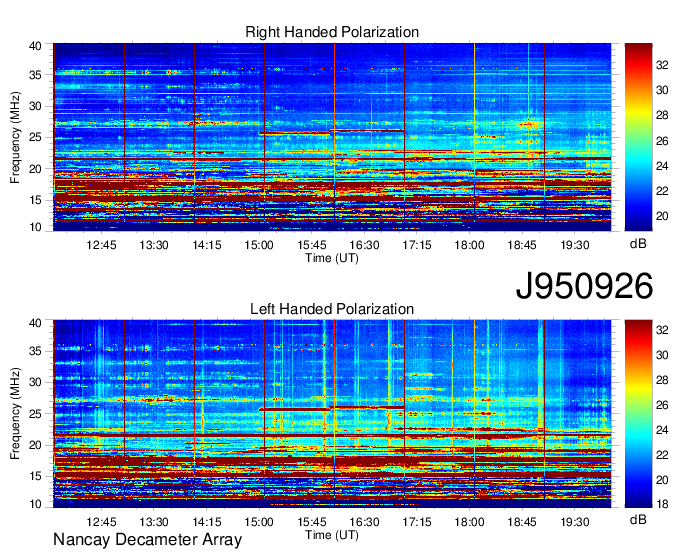Viewport: 680px width, 552px height.
Task: Click the "28" tick on Left Handed colorbar
Action: click(662, 380)
